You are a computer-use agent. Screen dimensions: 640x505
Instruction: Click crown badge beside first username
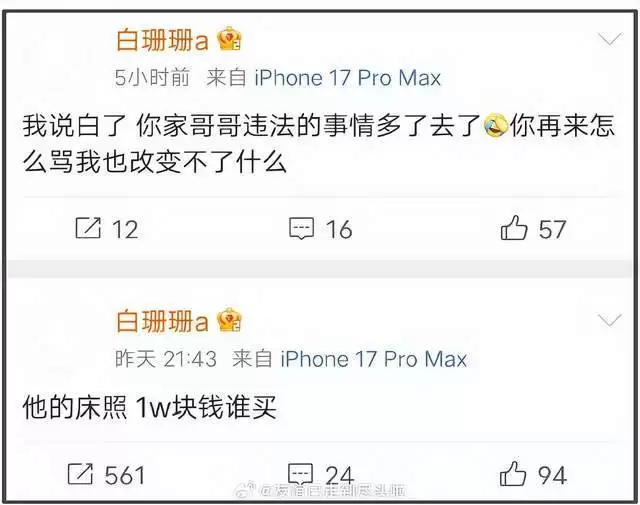pyautogui.click(x=229, y=39)
